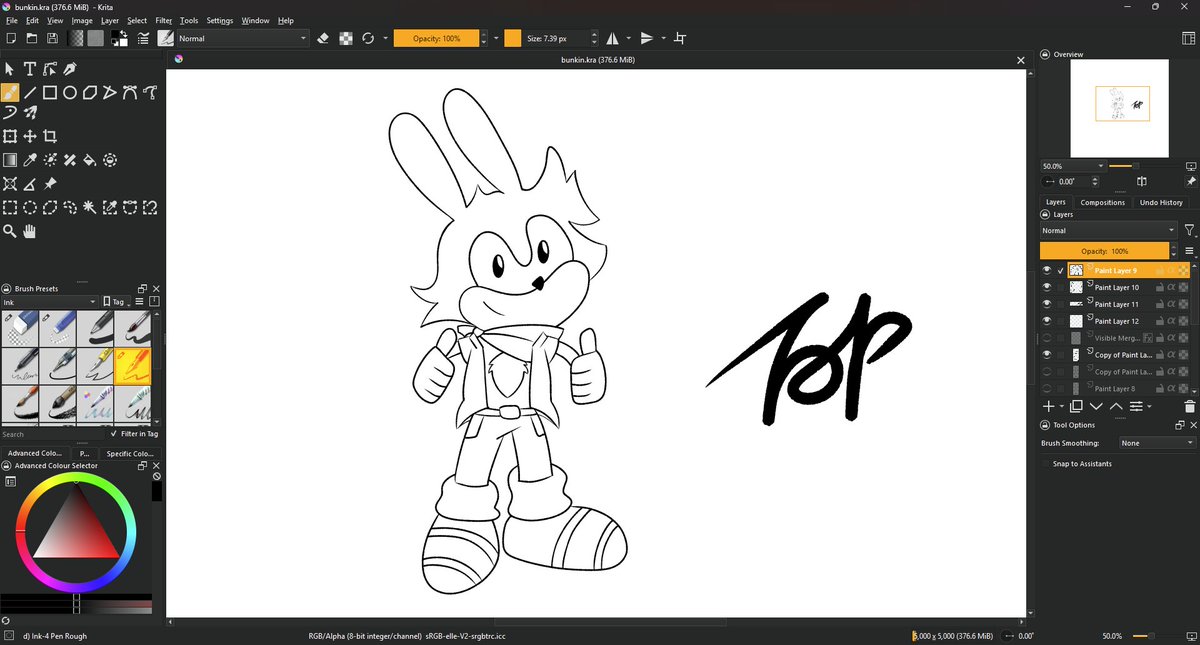Reload the original brush preset
The image size is (1200, 645).
[368, 38]
